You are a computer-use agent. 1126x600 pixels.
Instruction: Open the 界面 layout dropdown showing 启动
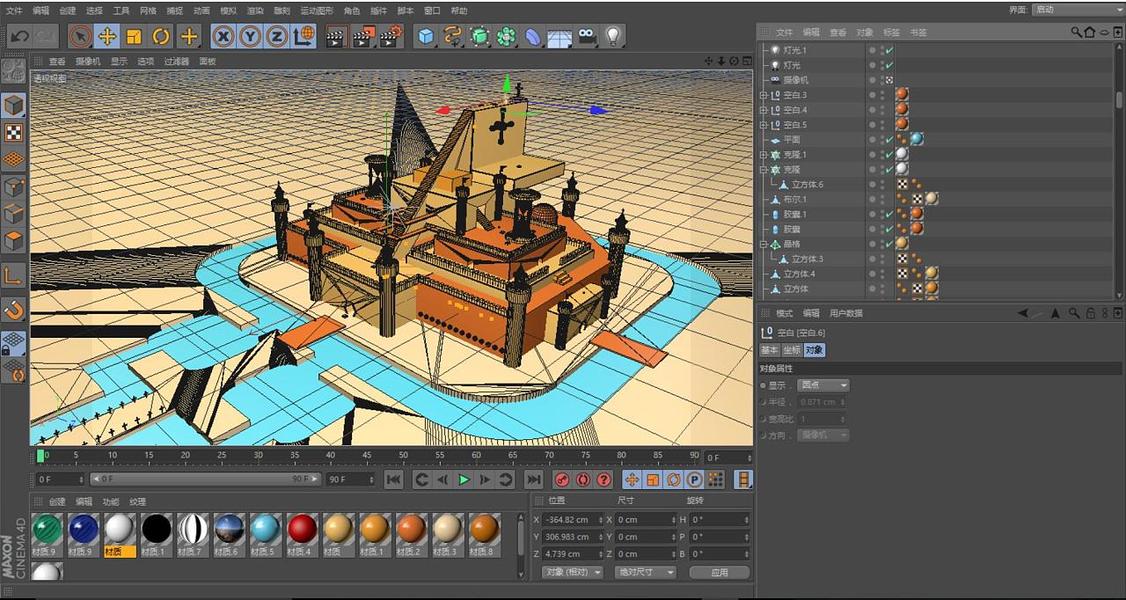pos(1077,9)
